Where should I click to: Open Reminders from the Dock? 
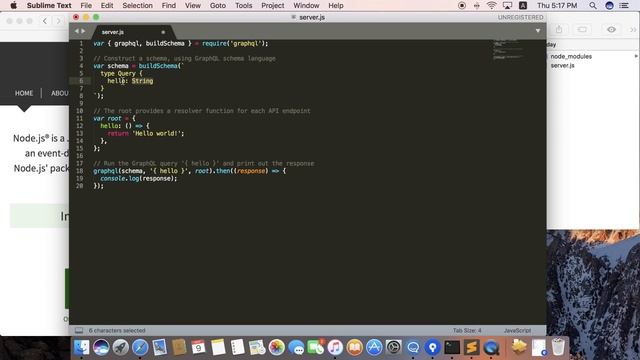238,347
